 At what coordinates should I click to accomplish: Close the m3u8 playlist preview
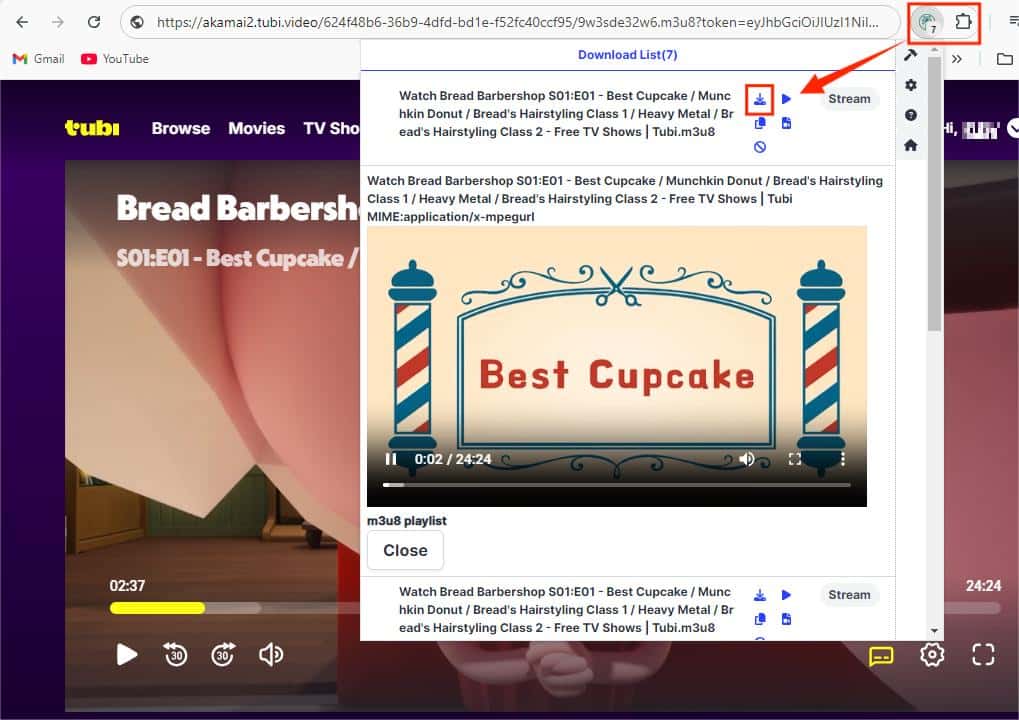pos(405,550)
